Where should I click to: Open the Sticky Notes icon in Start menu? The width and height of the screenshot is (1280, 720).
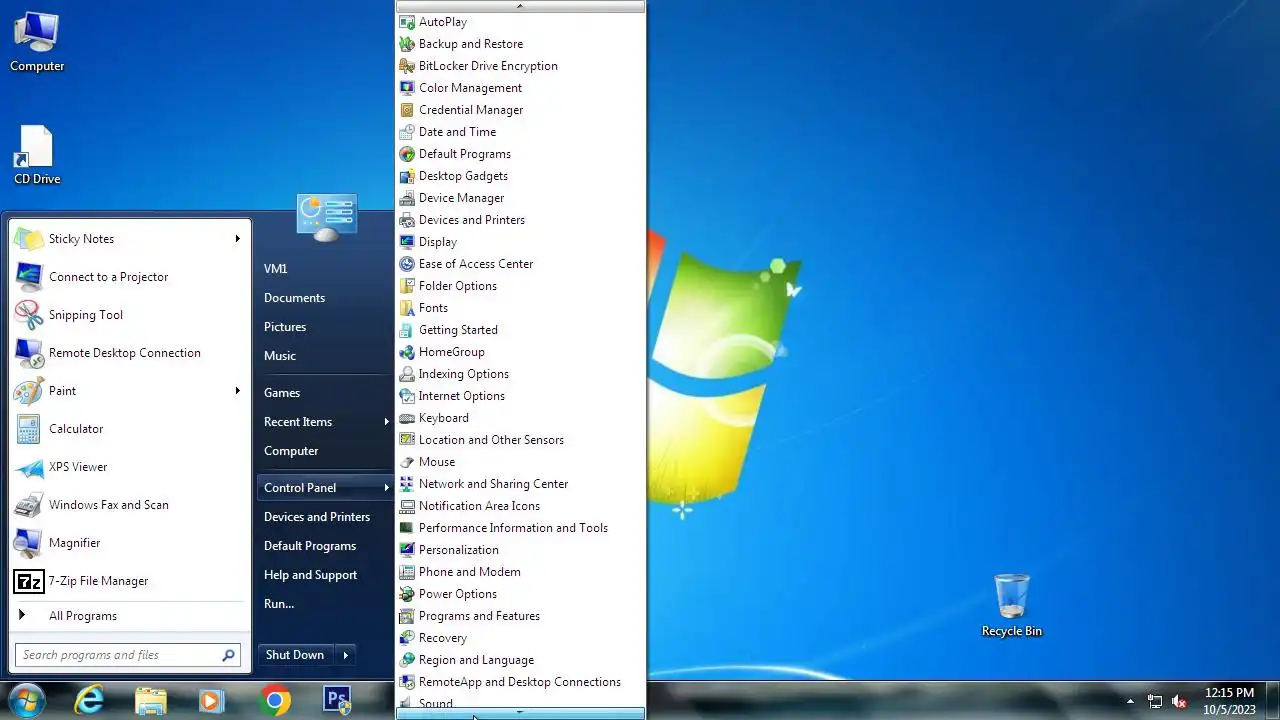click(x=29, y=239)
